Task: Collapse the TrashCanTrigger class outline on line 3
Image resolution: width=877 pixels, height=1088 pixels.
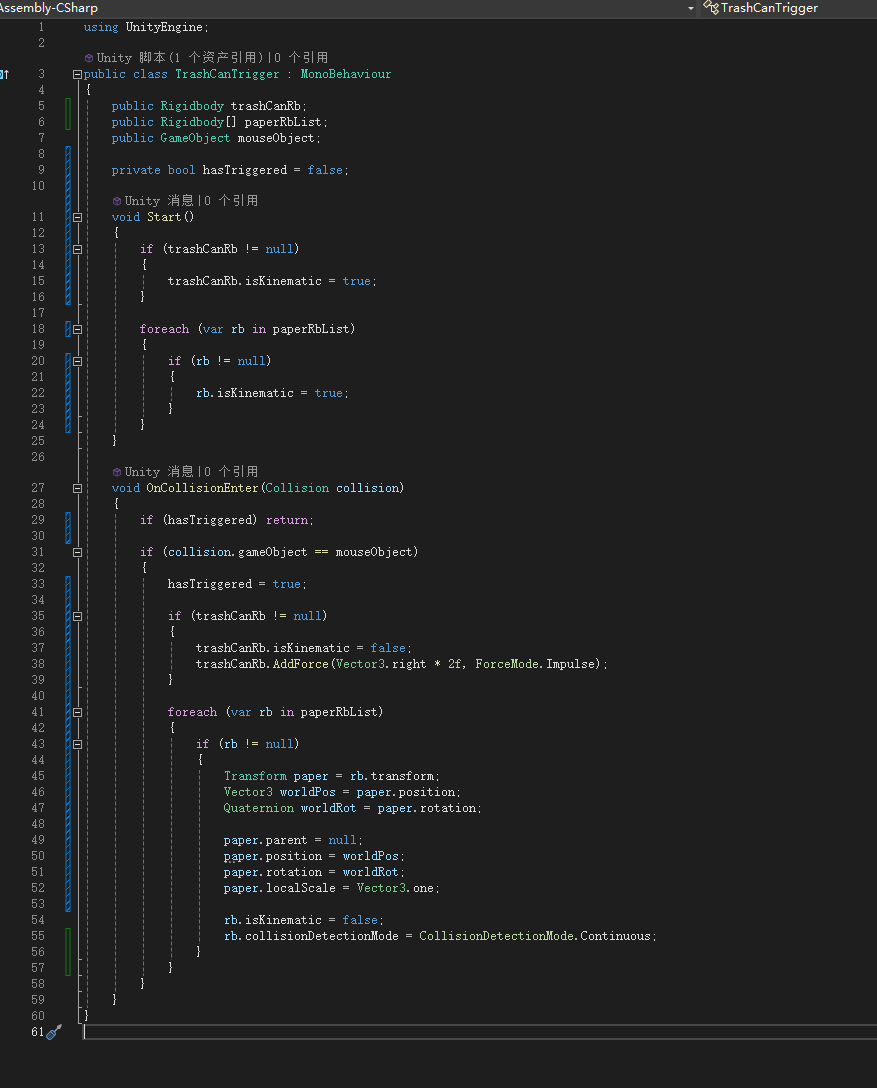Action: pos(77,74)
